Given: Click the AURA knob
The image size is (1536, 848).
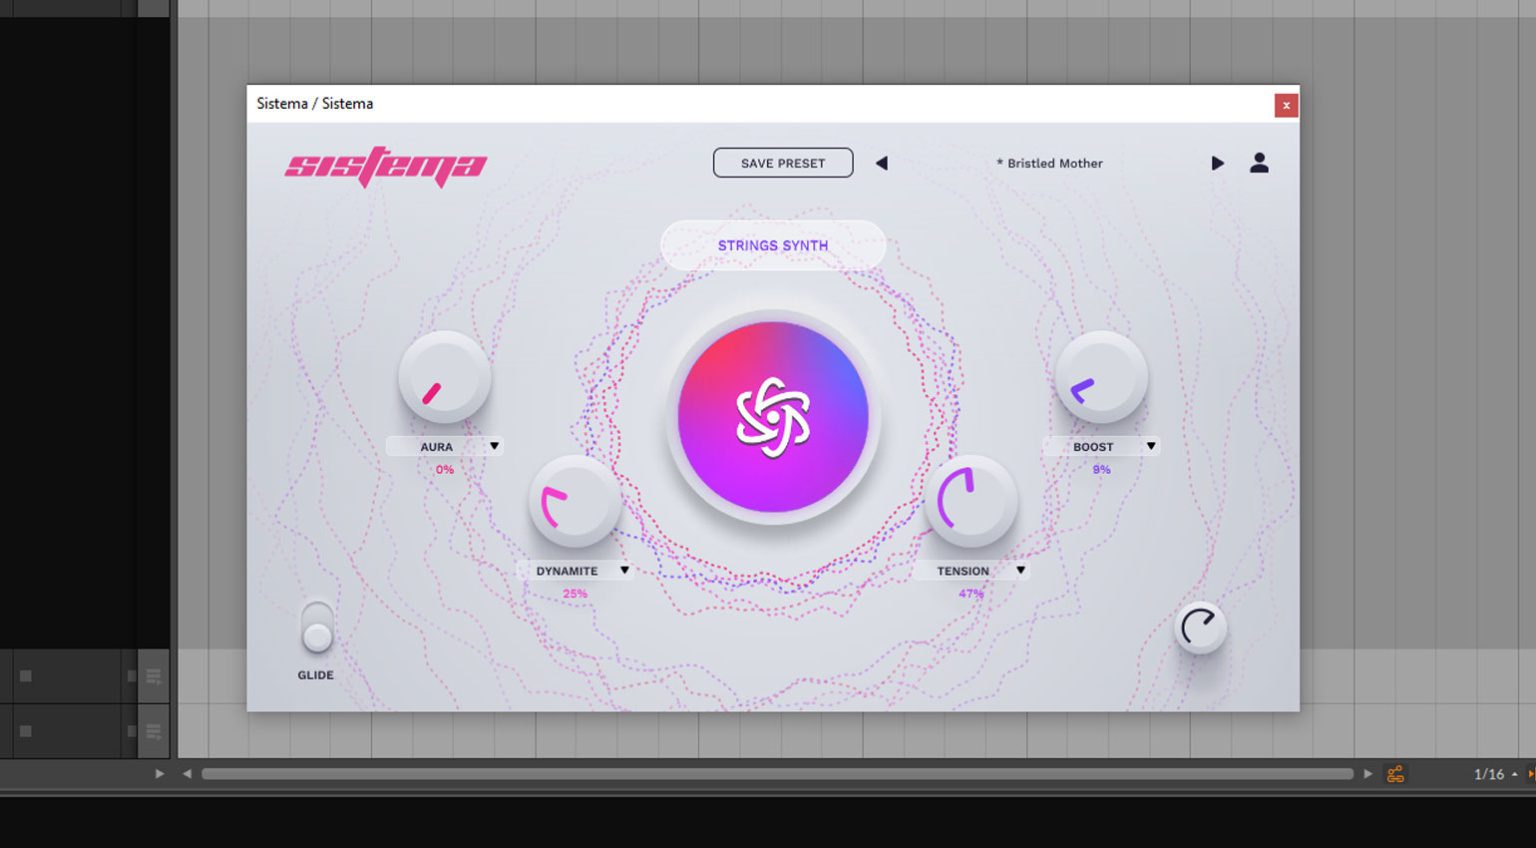Looking at the screenshot, I should 444,378.
